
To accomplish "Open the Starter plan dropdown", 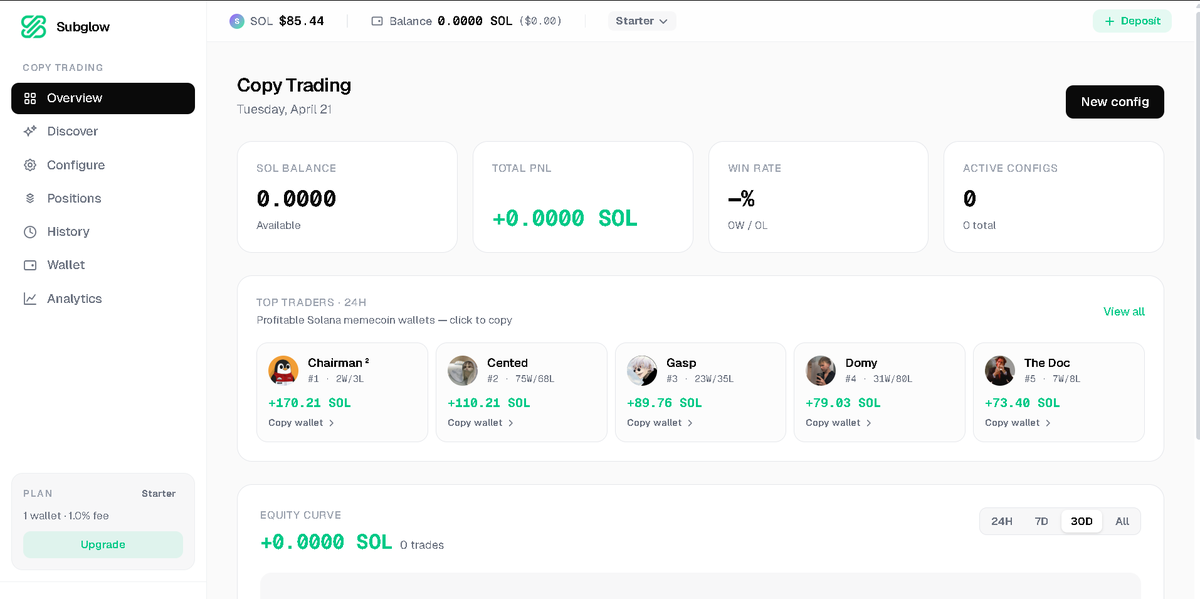I will (642, 21).
